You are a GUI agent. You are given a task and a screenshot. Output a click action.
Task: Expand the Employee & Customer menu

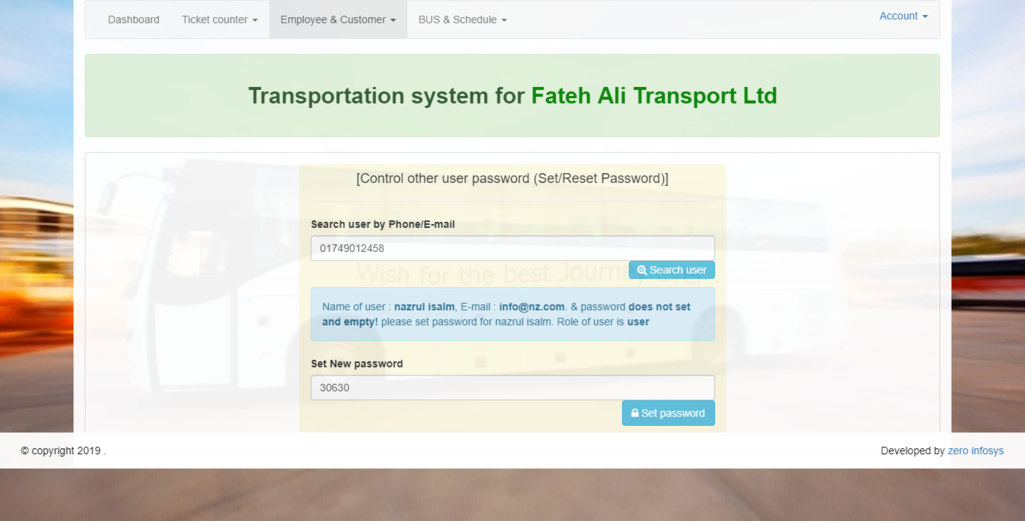click(x=337, y=20)
